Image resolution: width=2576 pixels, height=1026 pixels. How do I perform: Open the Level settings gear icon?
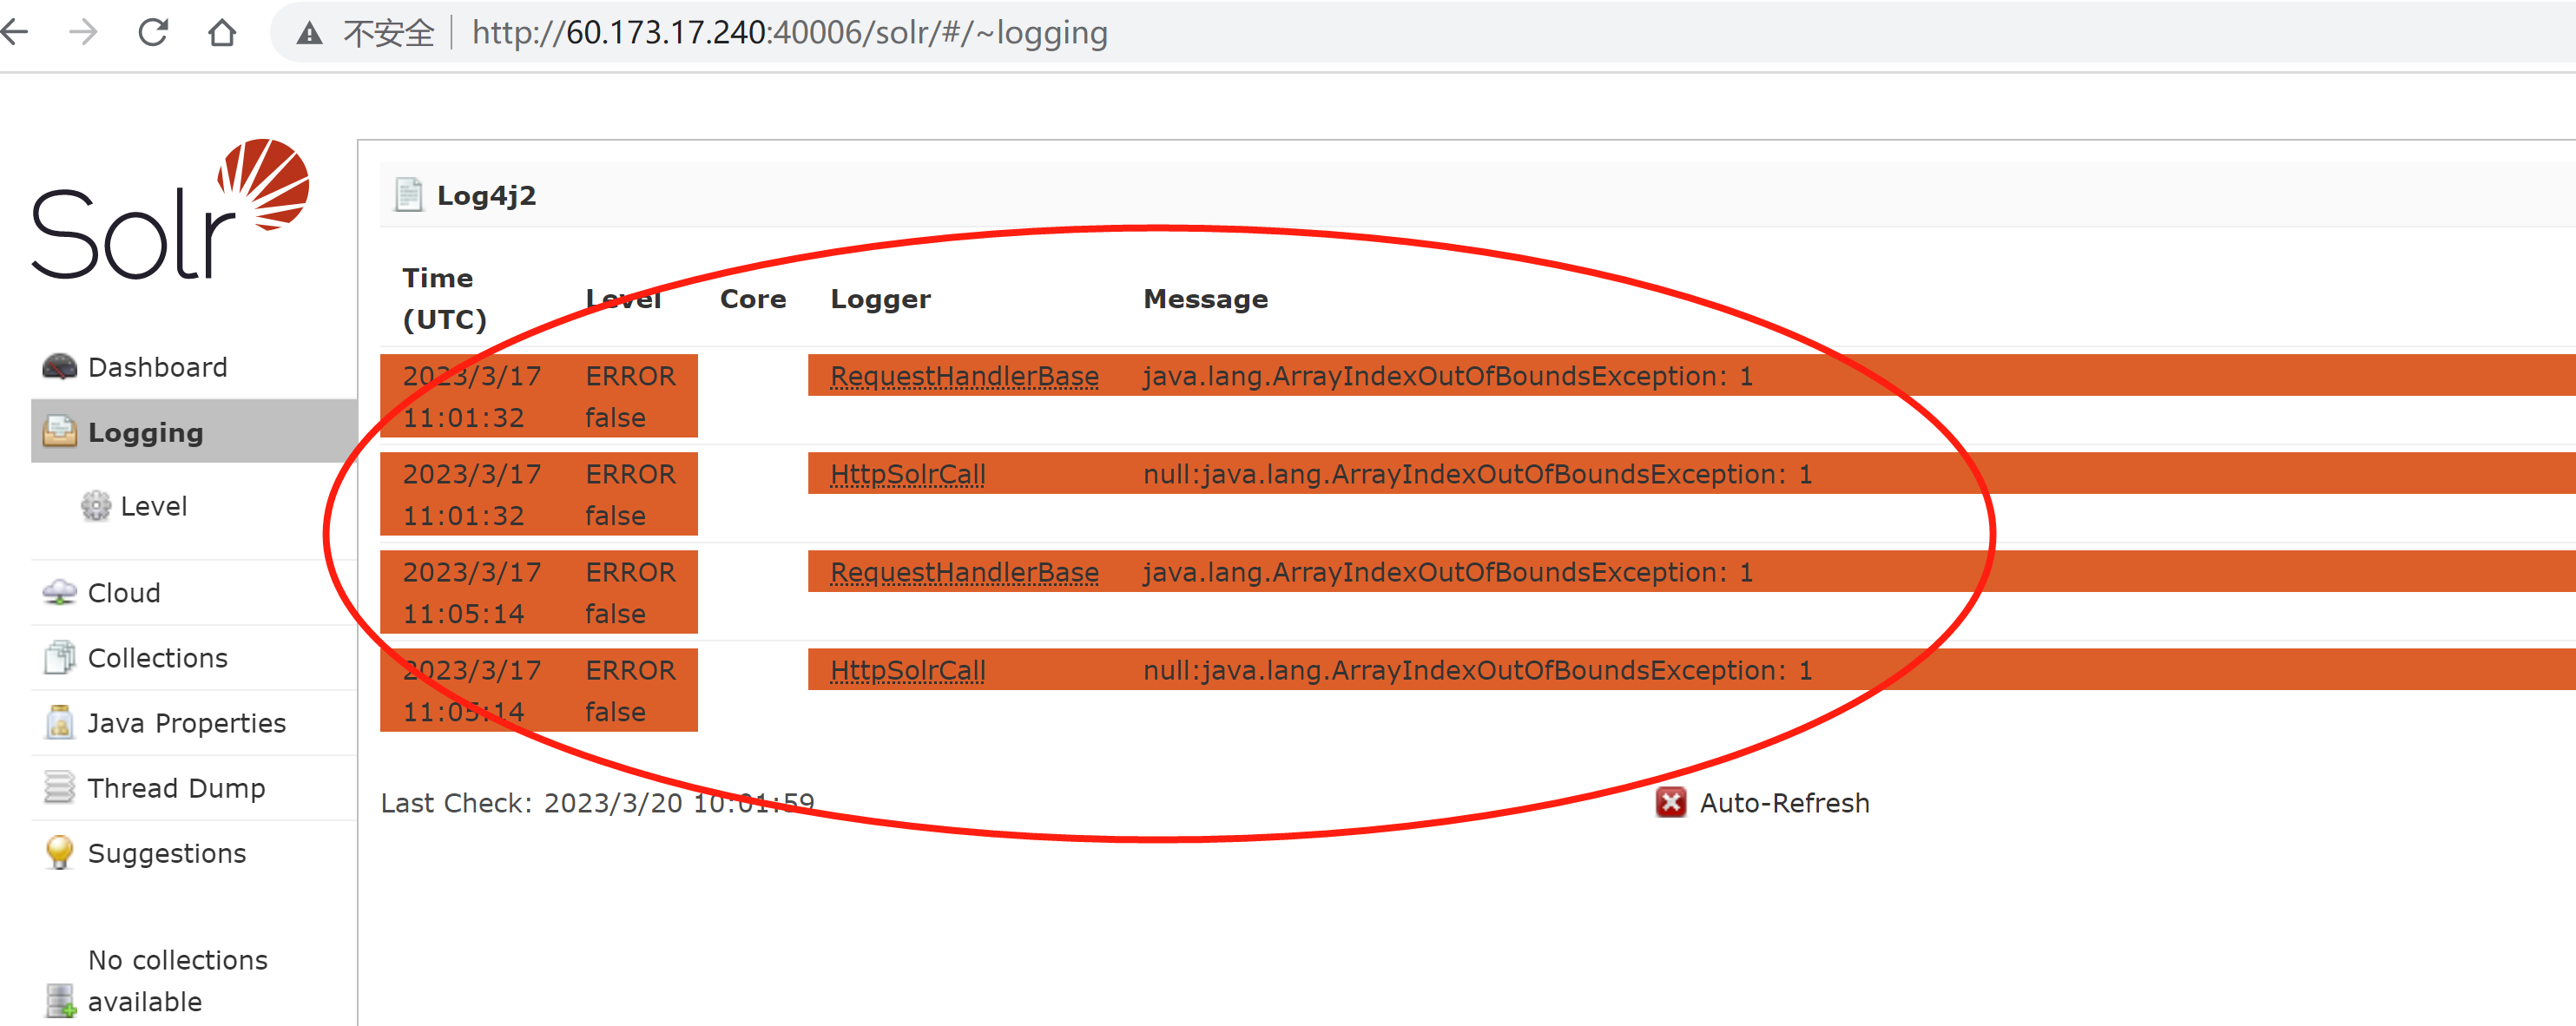pyautogui.click(x=96, y=506)
